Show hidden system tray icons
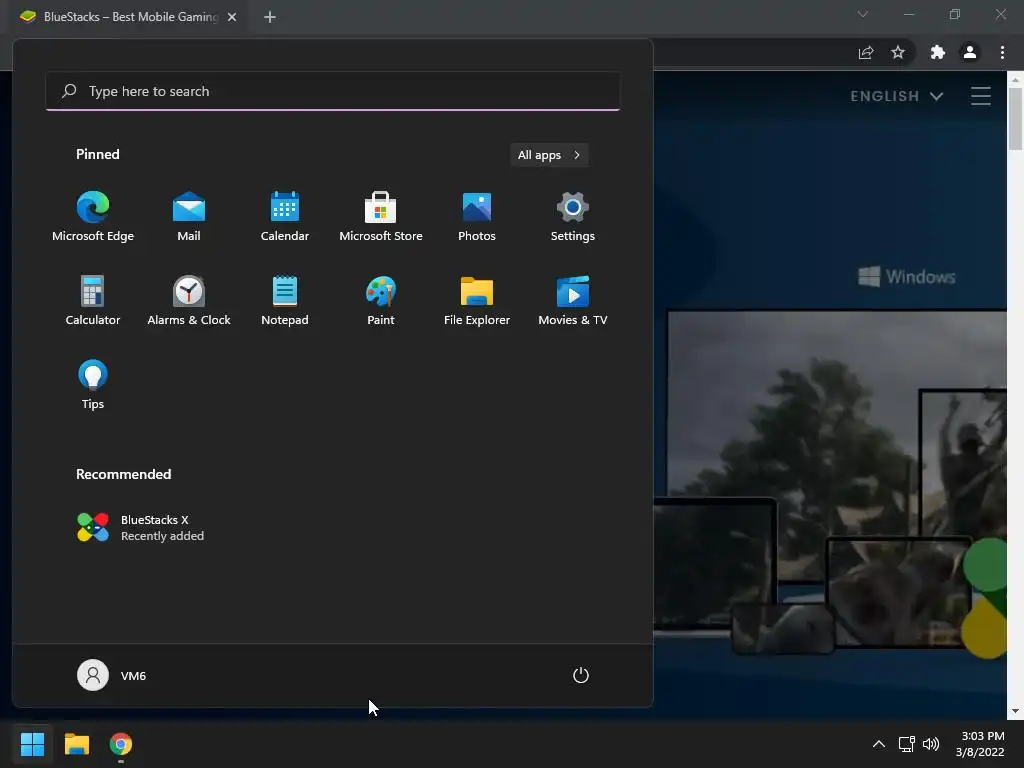Viewport: 1024px width, 768px height. coord(879,744)
